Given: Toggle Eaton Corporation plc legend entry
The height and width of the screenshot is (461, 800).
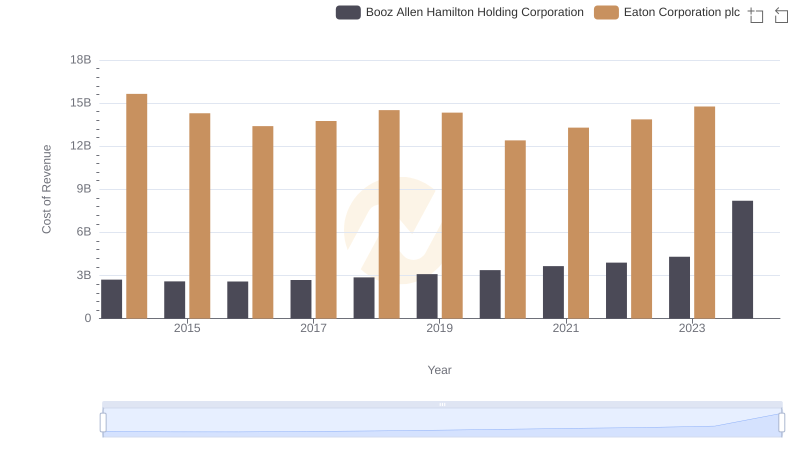Looking at the screenshot, I should pyautogui.click(x=666, y=12).
